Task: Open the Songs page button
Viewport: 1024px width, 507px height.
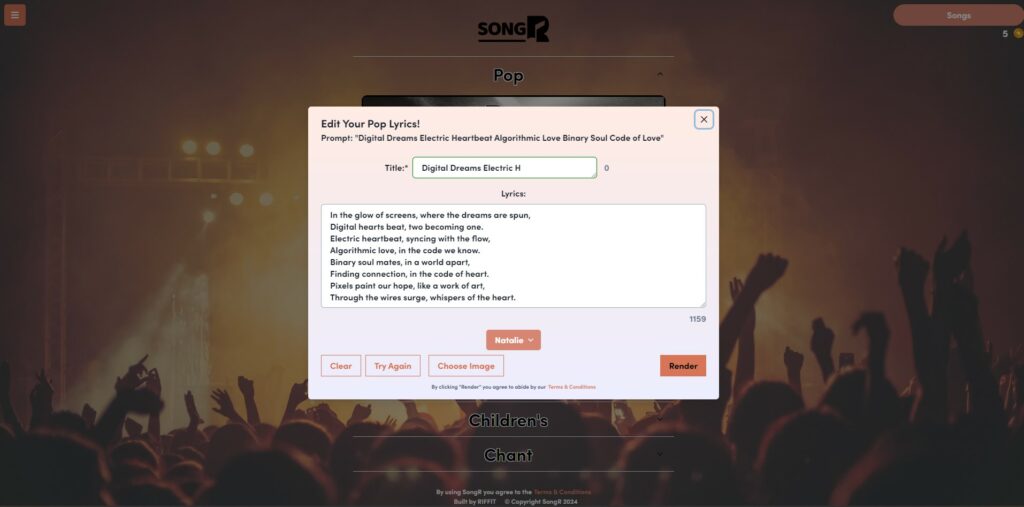Action: tap(958, 15)
